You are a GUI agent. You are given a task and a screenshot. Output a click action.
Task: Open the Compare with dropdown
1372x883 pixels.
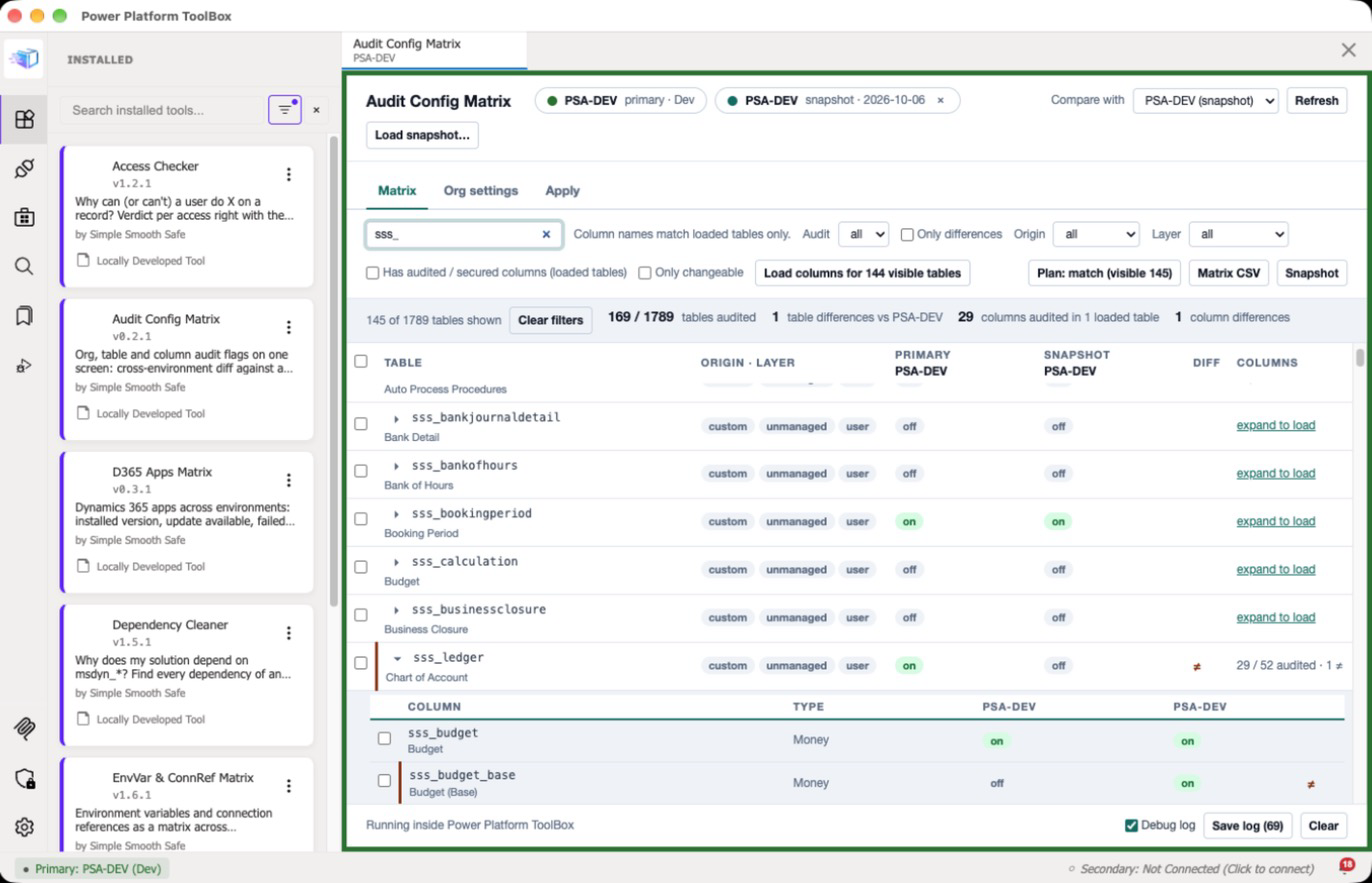[1205, 100]
